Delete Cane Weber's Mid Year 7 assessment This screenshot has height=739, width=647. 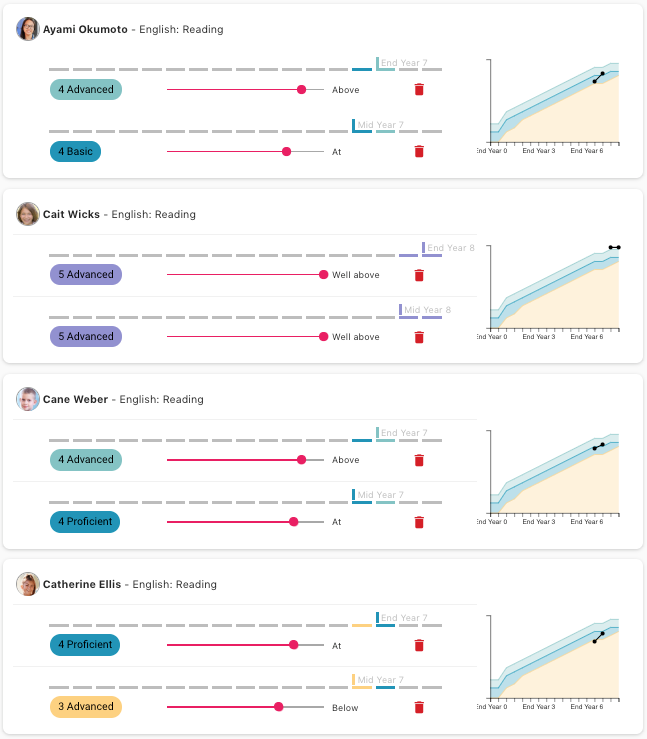419,522
